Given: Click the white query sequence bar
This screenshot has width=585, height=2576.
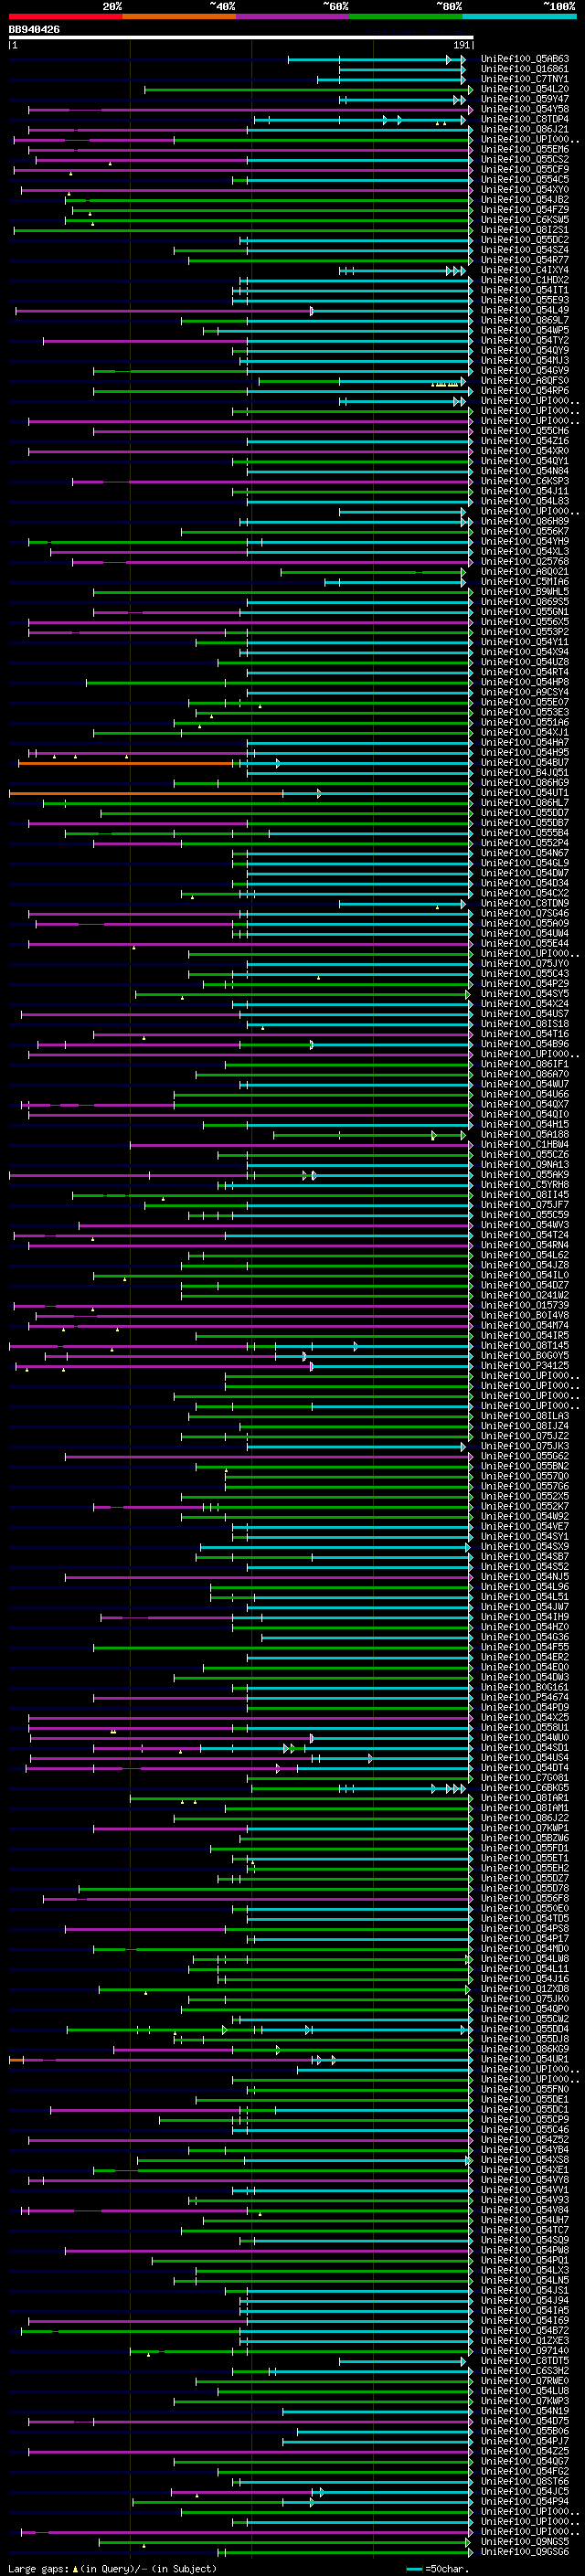Looking at the screenshot, I should coord(241,38).
